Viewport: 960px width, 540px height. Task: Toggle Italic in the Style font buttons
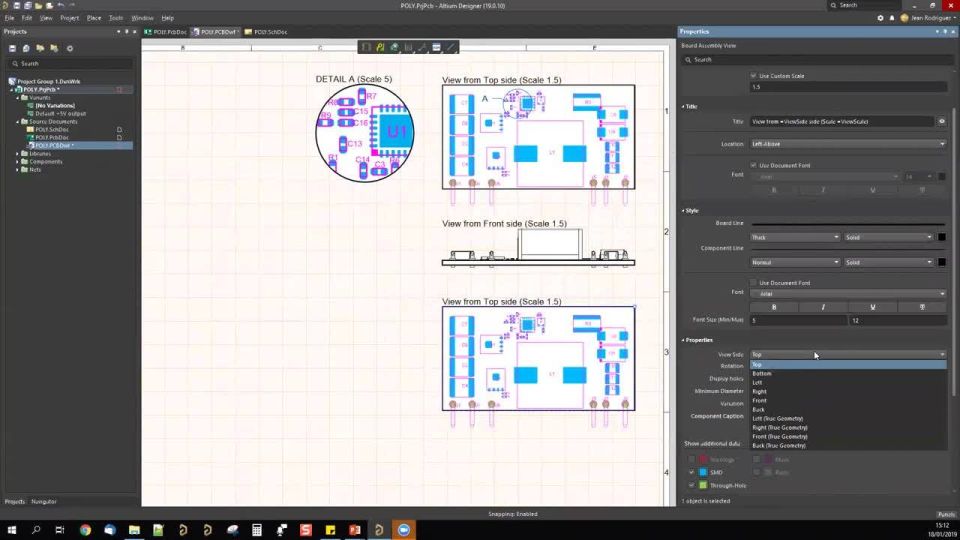(823, 307)
